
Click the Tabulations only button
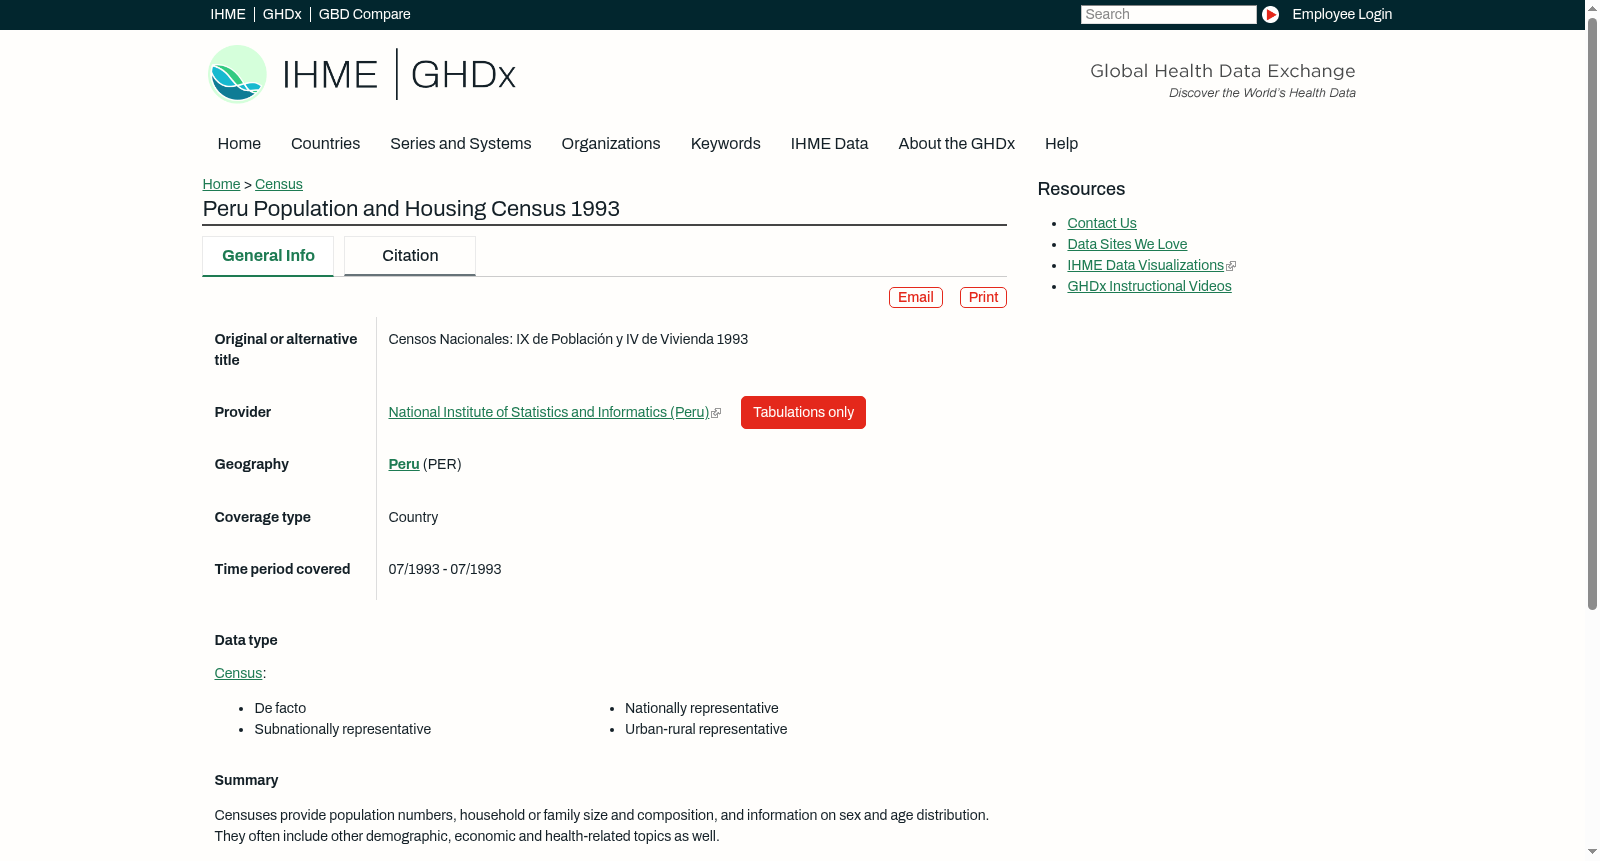click(x=803, y=413)
